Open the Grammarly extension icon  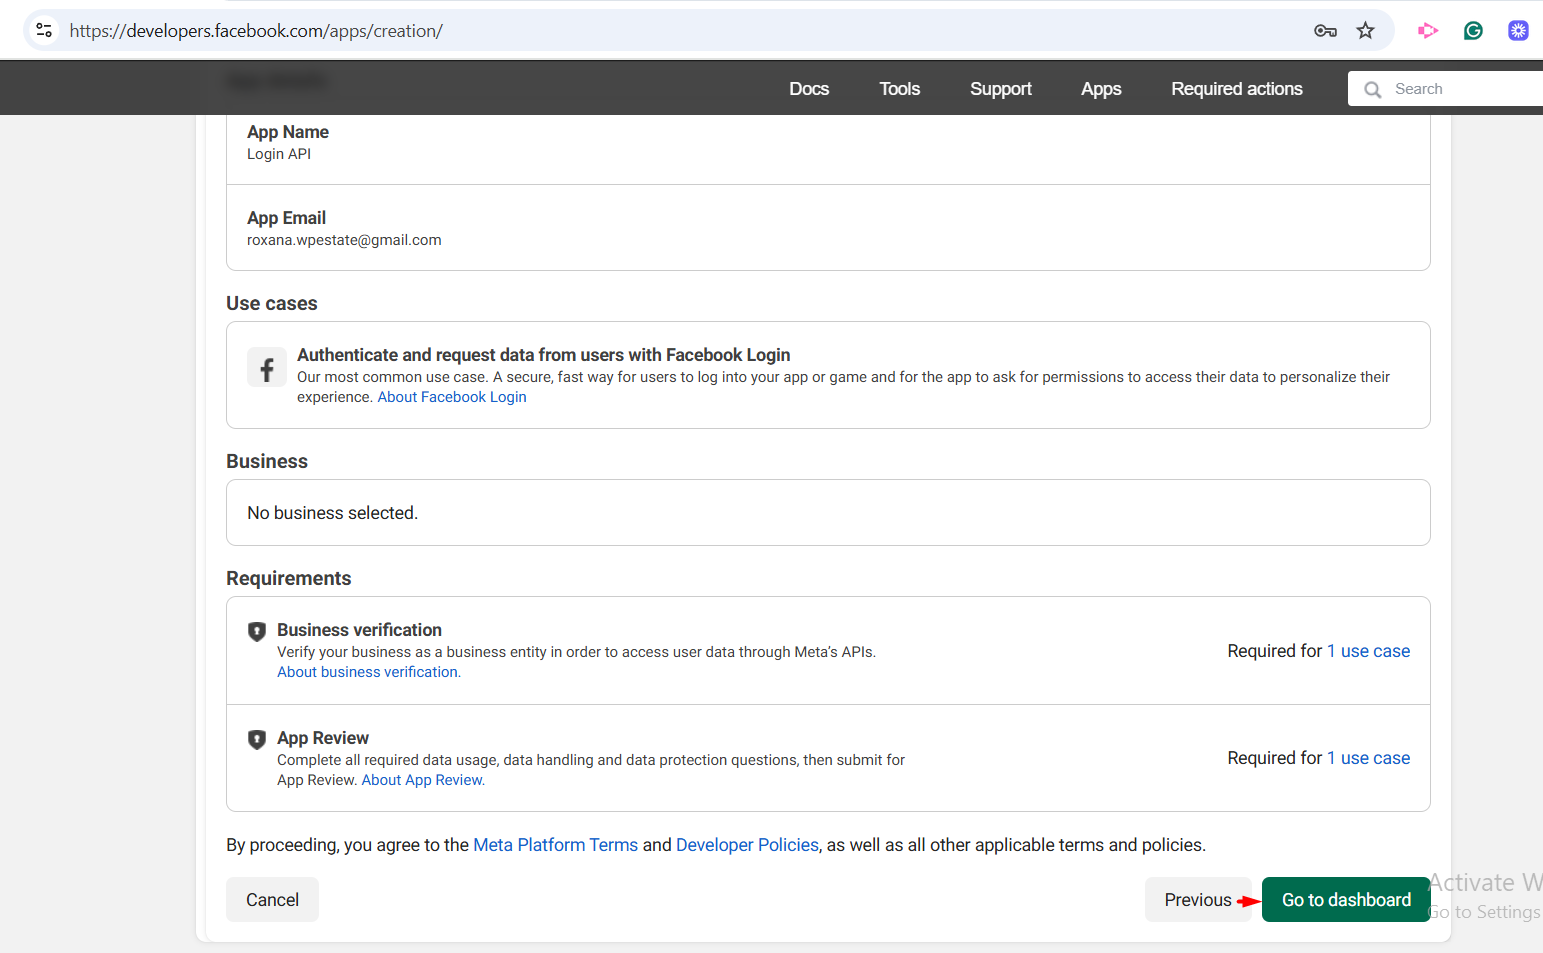coord(1473,31)
